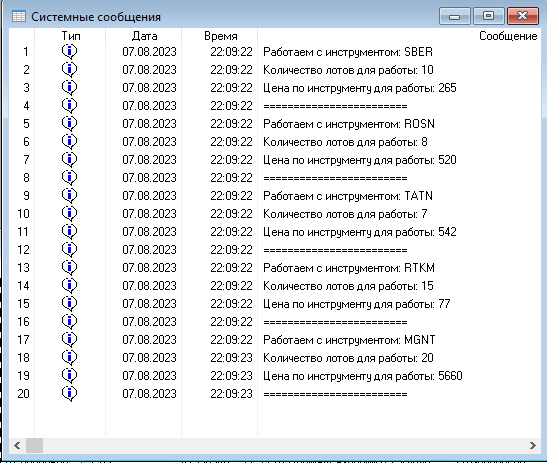The image size is (547, 463).
Task: Click the info icon in row 18
Action: [x=69, y=358]
